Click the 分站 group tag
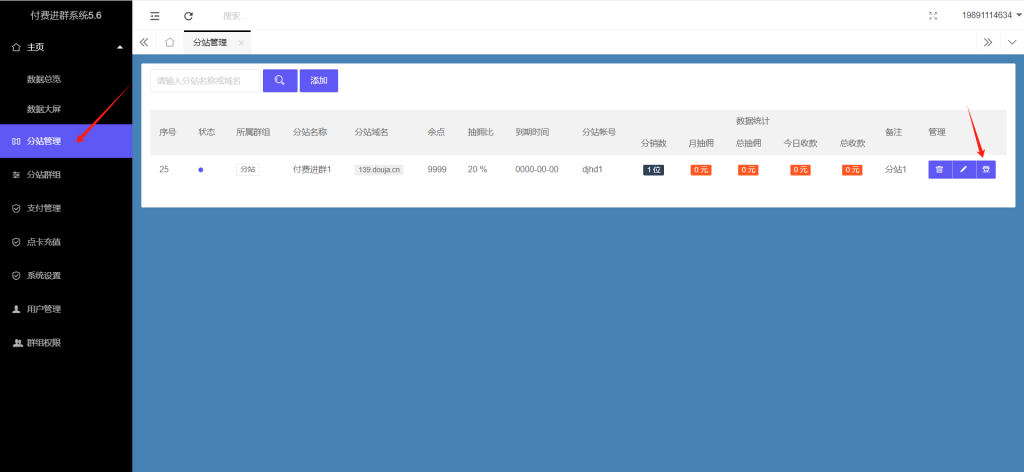The width and height of the screenshot is (1024, 472). click(248, 170)
